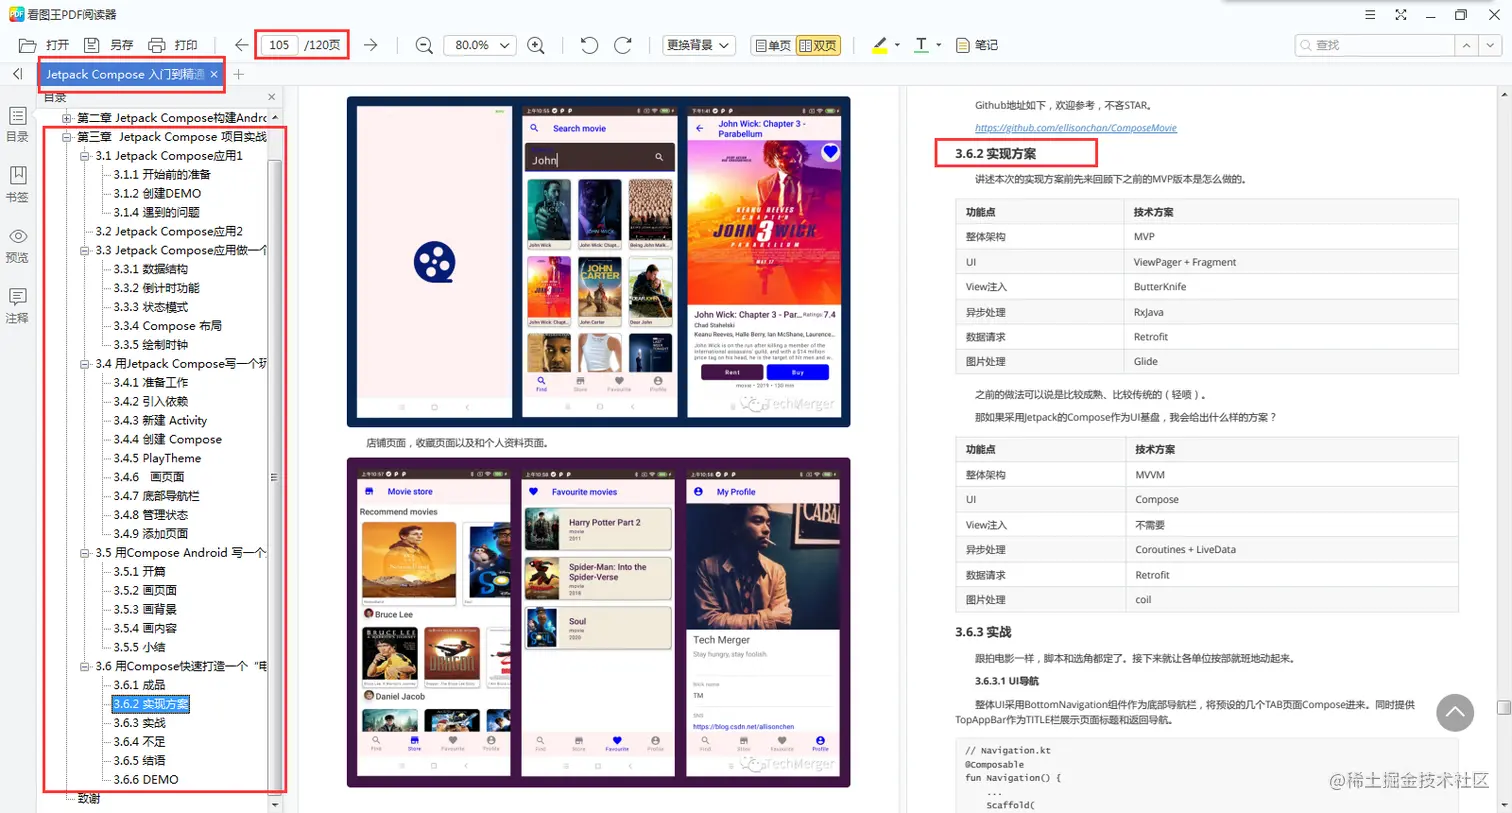Click the Open file folder icon

coord(28,45)
